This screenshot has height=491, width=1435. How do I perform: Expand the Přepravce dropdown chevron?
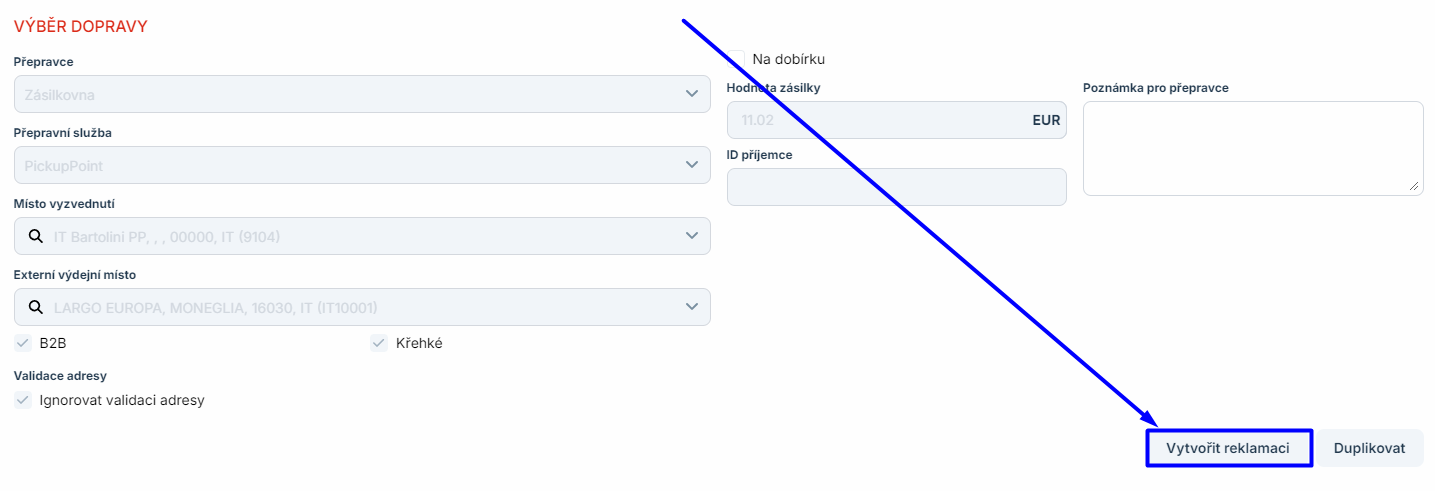click(692, 93)
